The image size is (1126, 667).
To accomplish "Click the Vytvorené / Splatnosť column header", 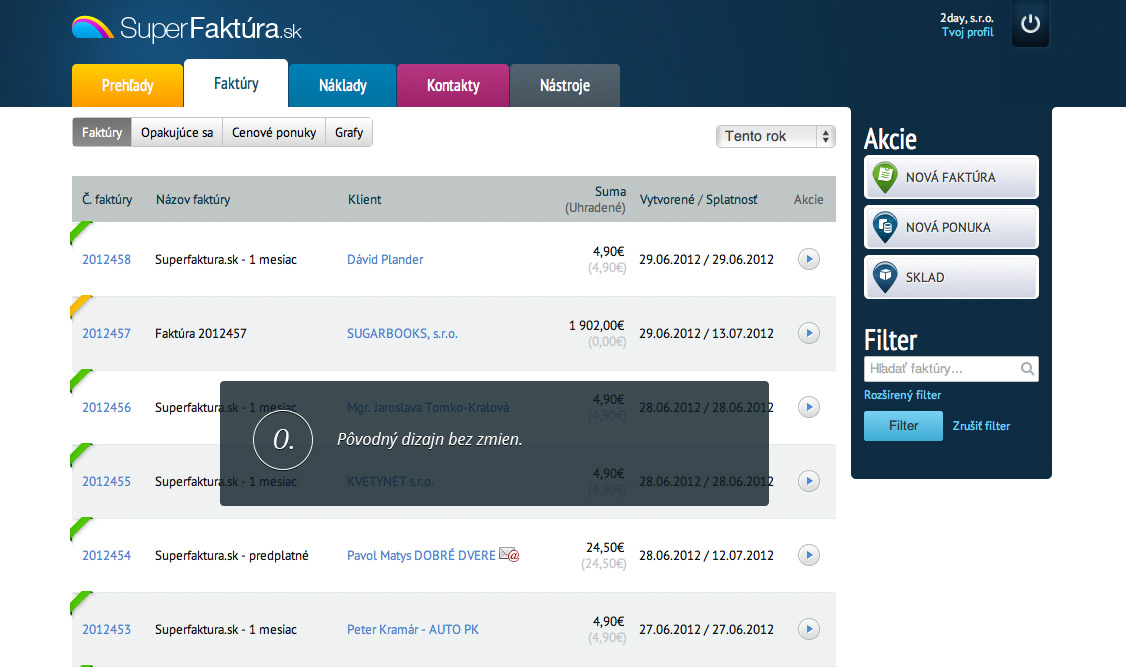I will coord(698,200).
